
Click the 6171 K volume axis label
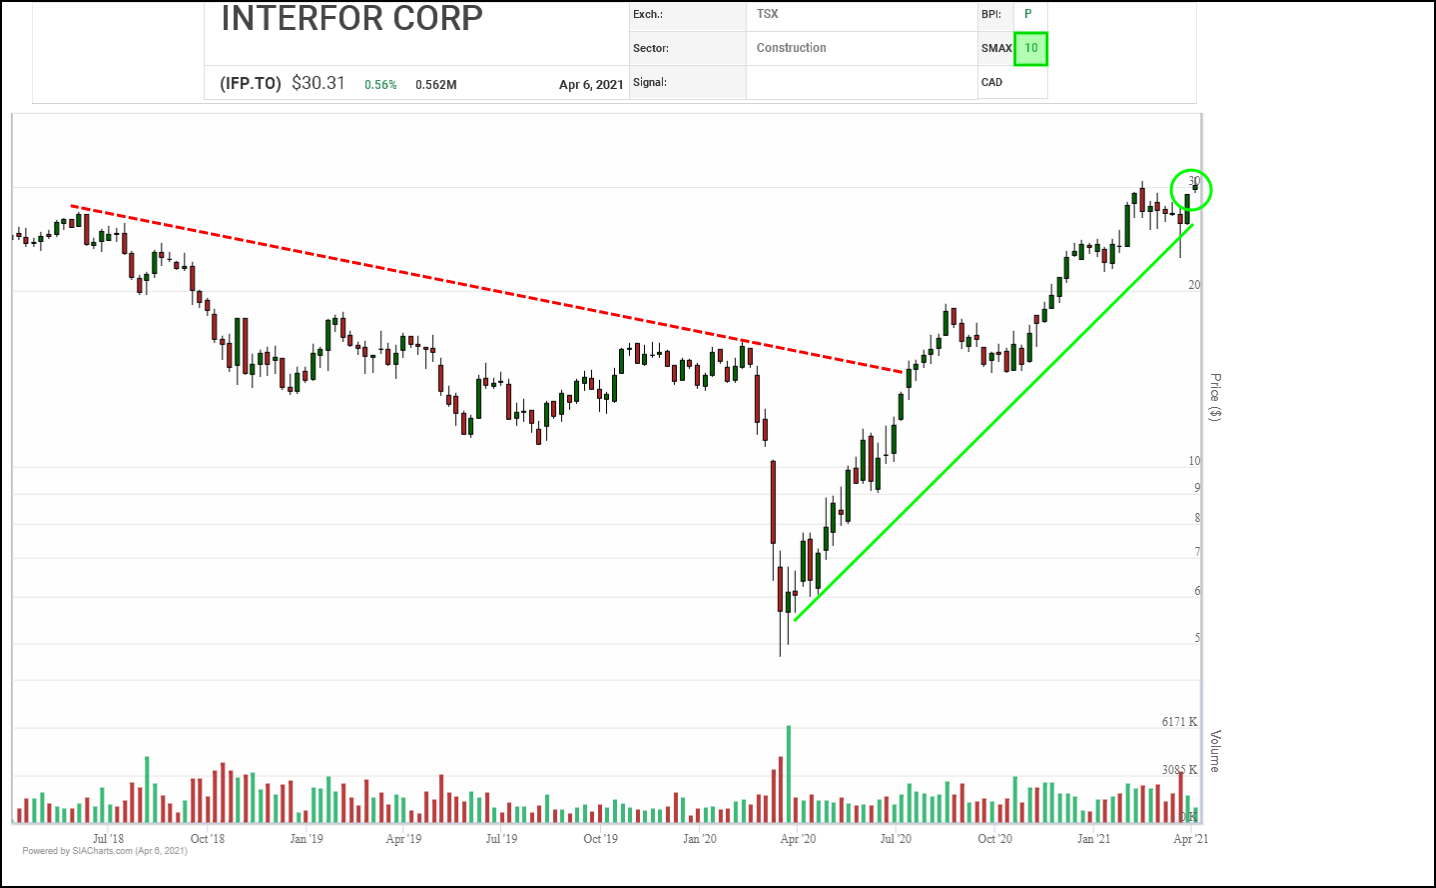[x=1179, y=722]
